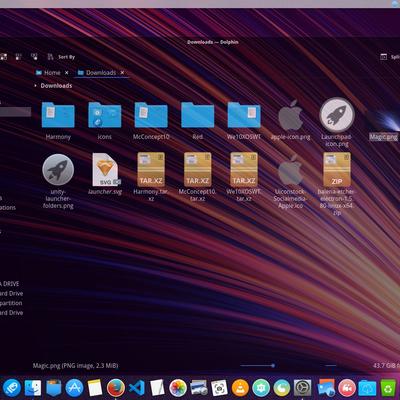Open the white paper text editor dock icon

pyautogui.click(x=157, y=388)
